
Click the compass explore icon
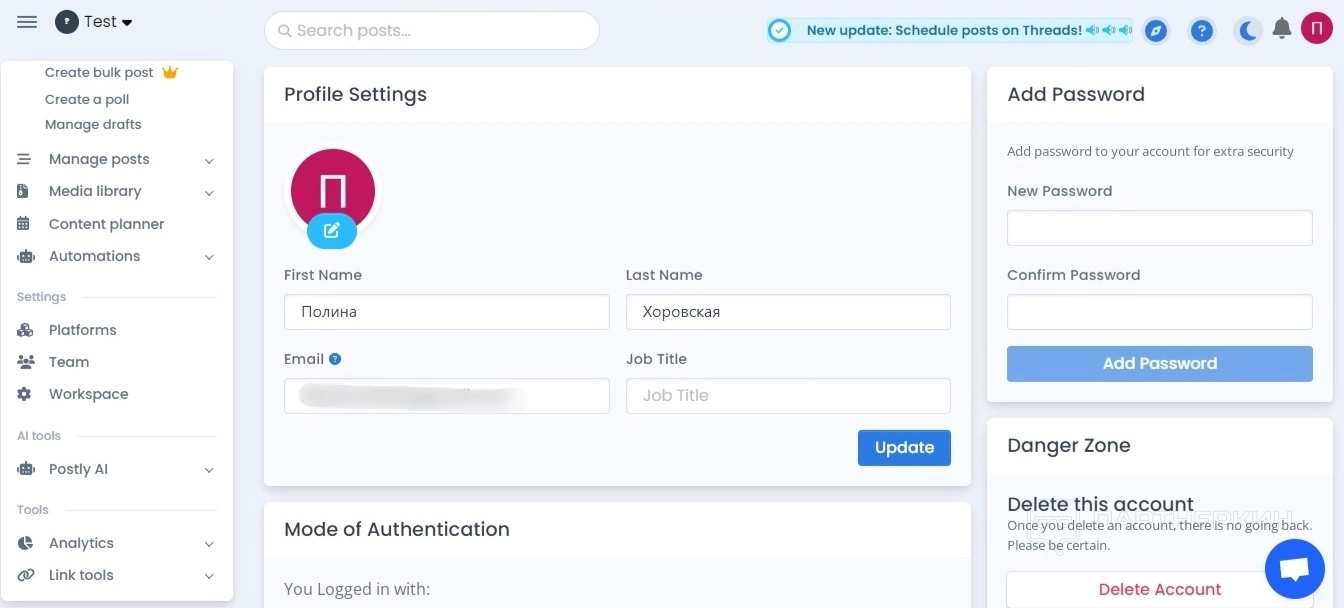(1155, 31)
